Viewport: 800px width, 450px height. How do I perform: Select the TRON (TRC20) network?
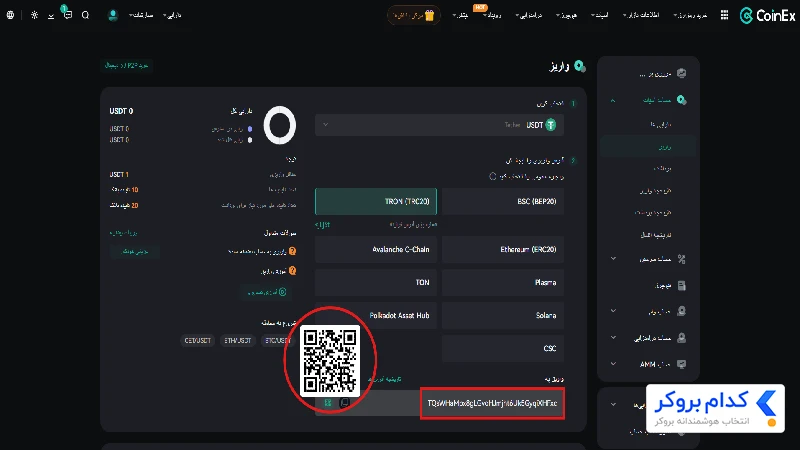click(x=376, y=202)
